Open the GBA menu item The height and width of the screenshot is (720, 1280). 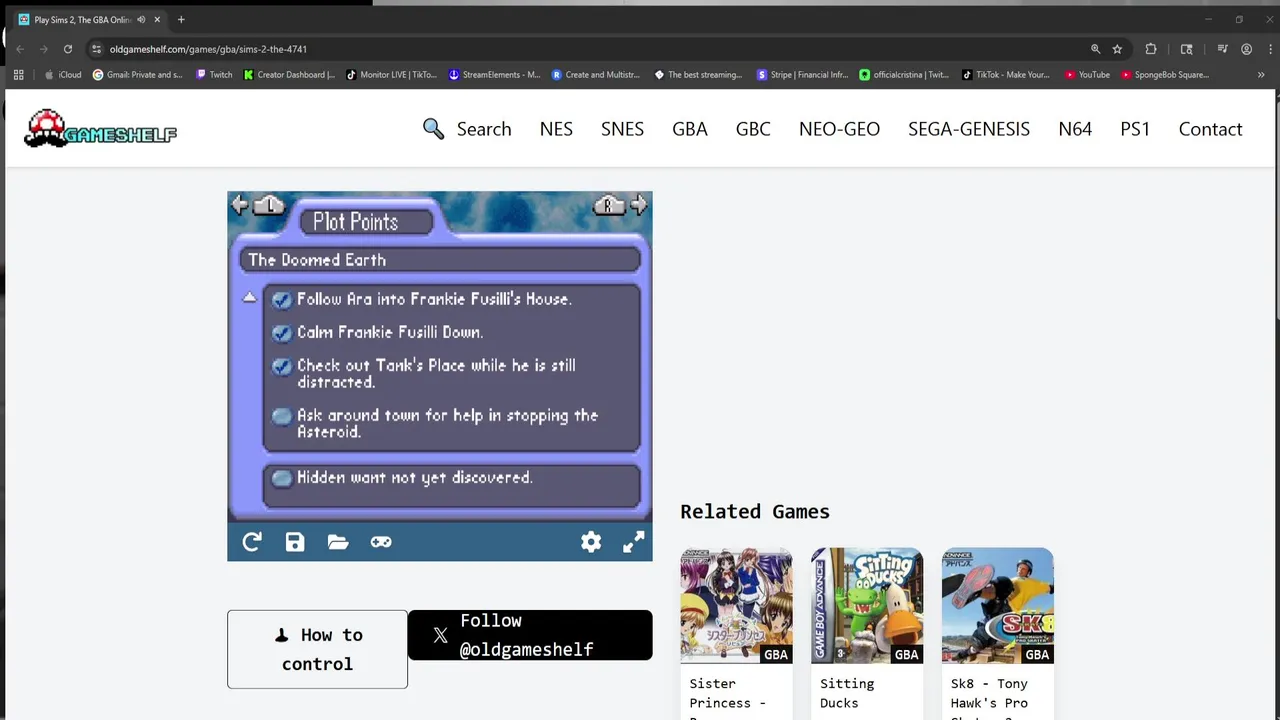690,129
